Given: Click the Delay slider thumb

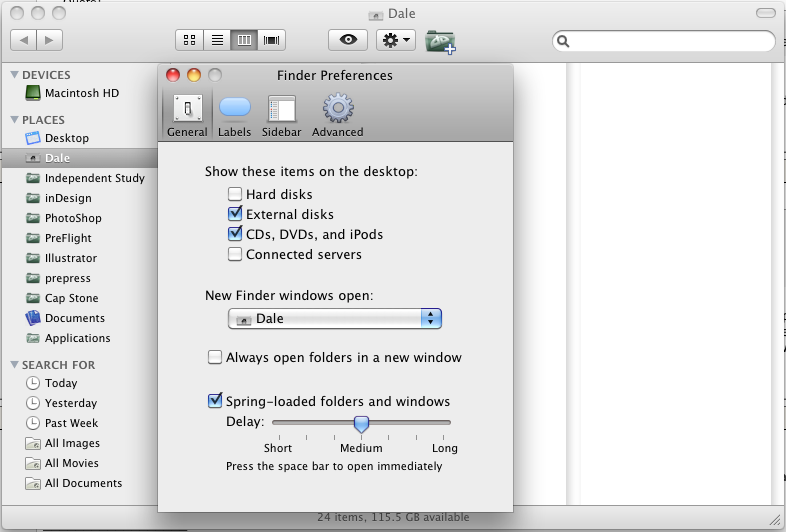Looking at the screenshot, I should pyautogui.click(x=361, y=424).
